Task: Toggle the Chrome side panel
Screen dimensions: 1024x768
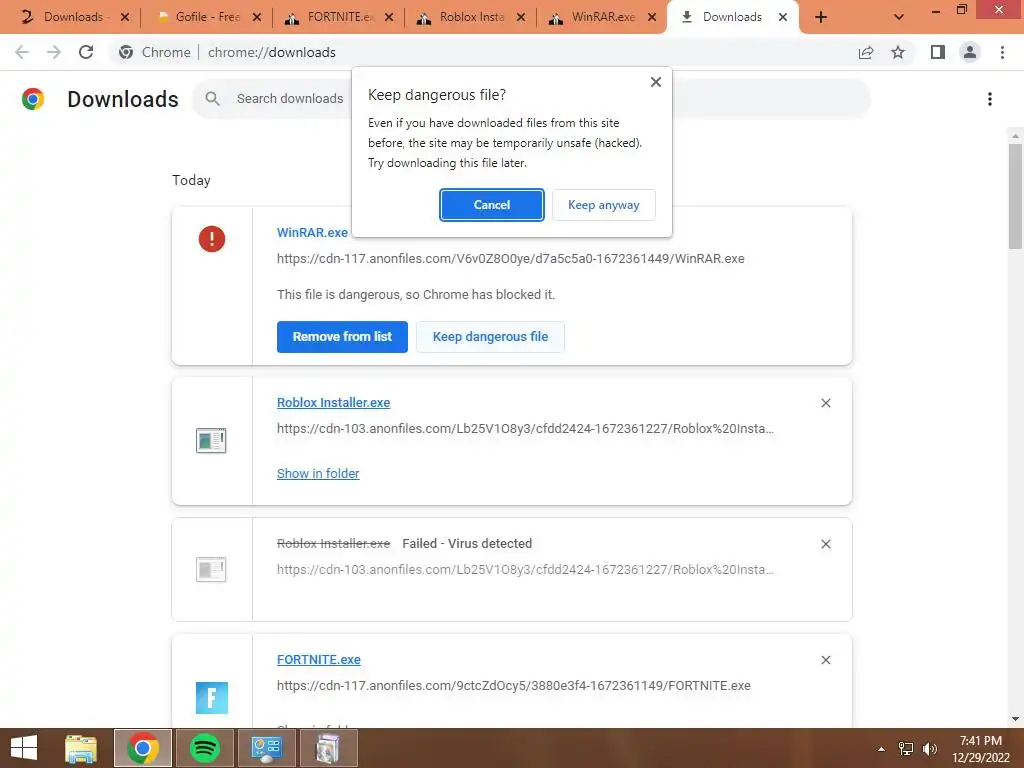Action: tap(938, 52)
